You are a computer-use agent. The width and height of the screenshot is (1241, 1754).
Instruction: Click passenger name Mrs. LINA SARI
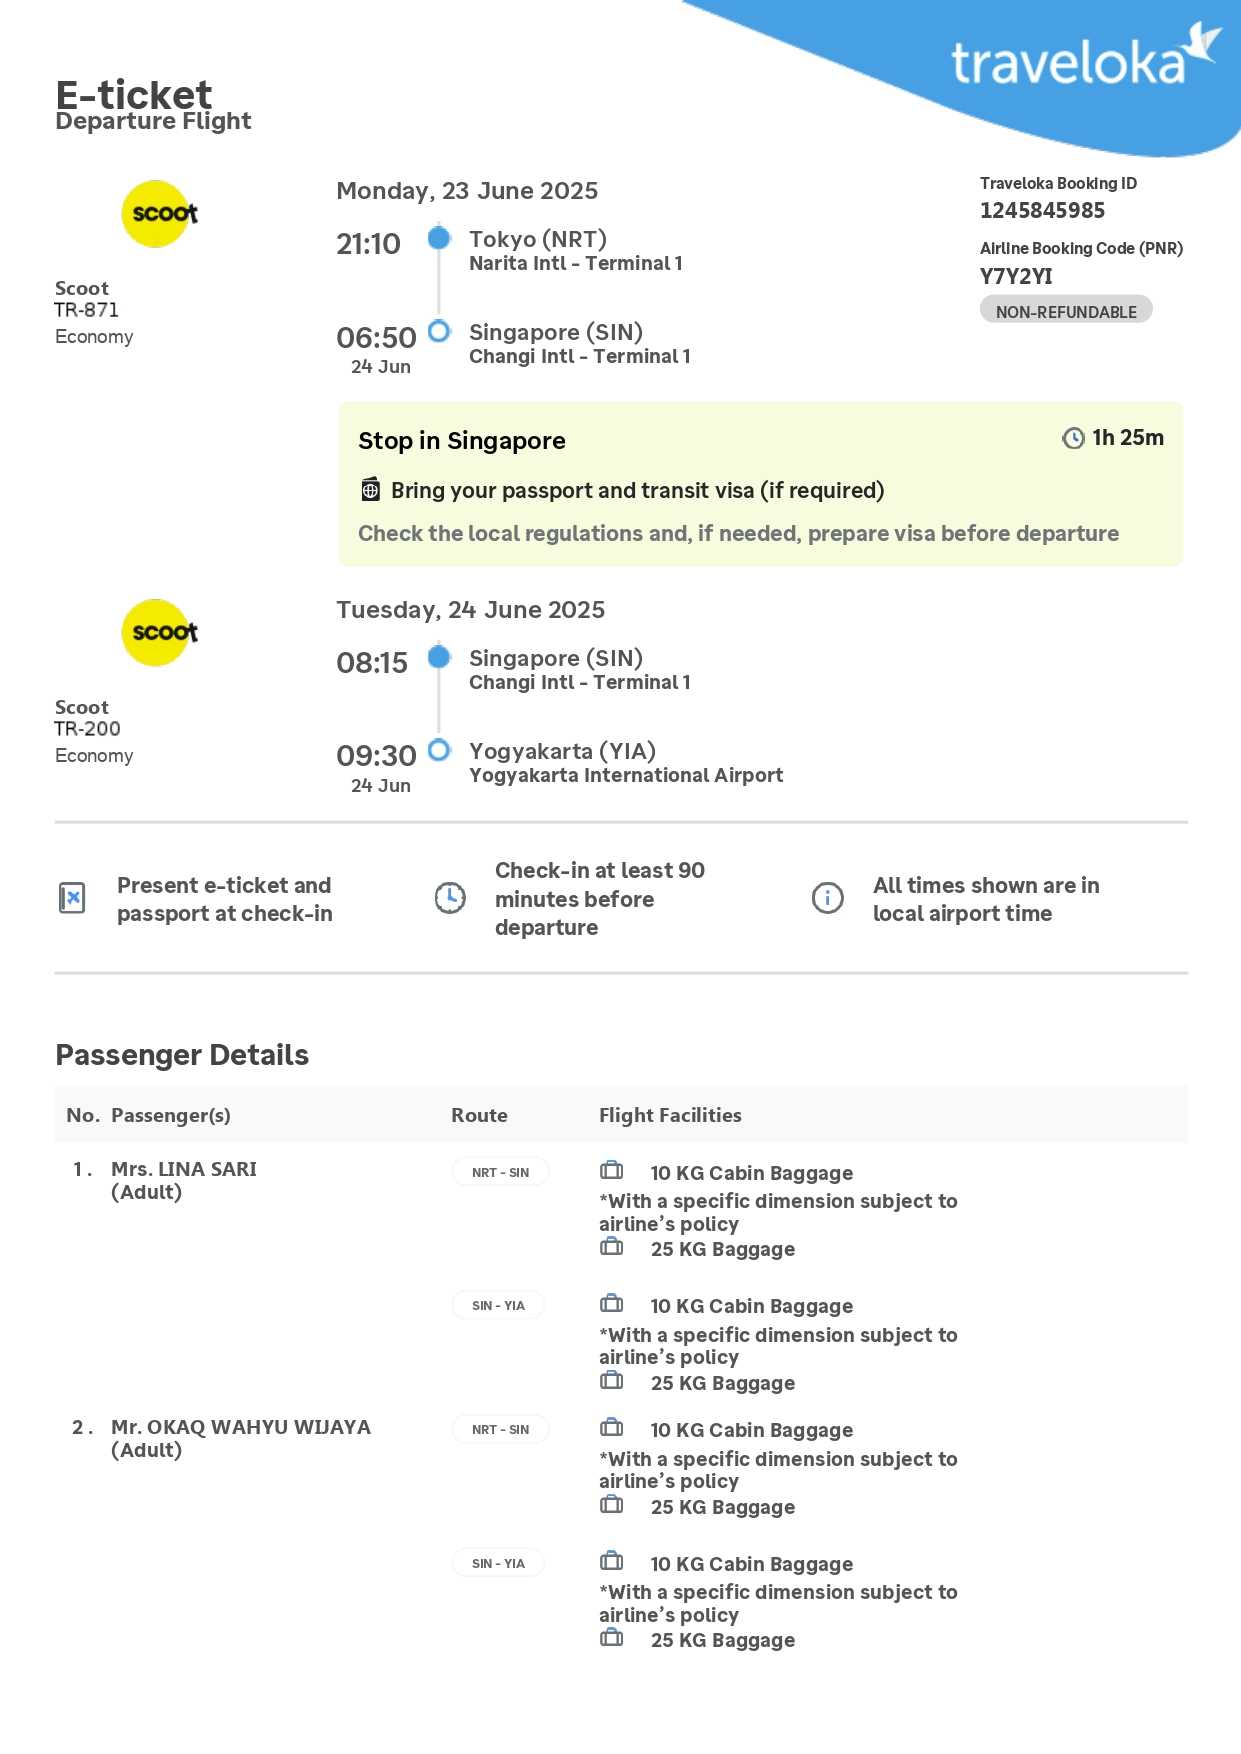(184, 1169)
